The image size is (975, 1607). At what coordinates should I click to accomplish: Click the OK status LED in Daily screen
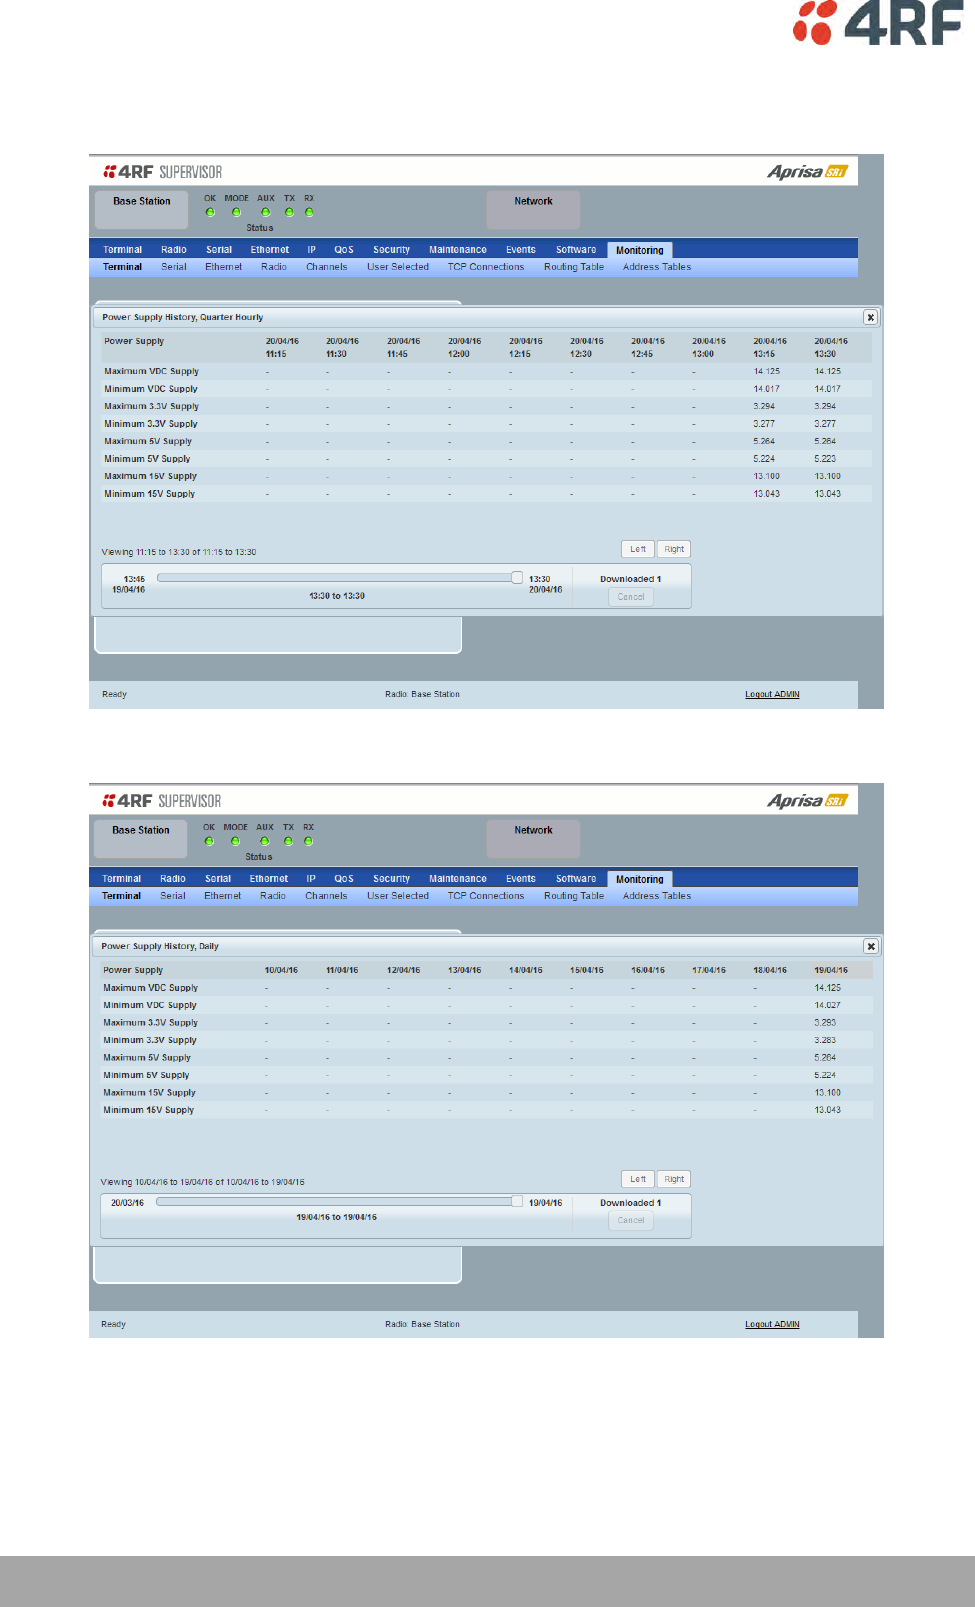coord(209,841)
